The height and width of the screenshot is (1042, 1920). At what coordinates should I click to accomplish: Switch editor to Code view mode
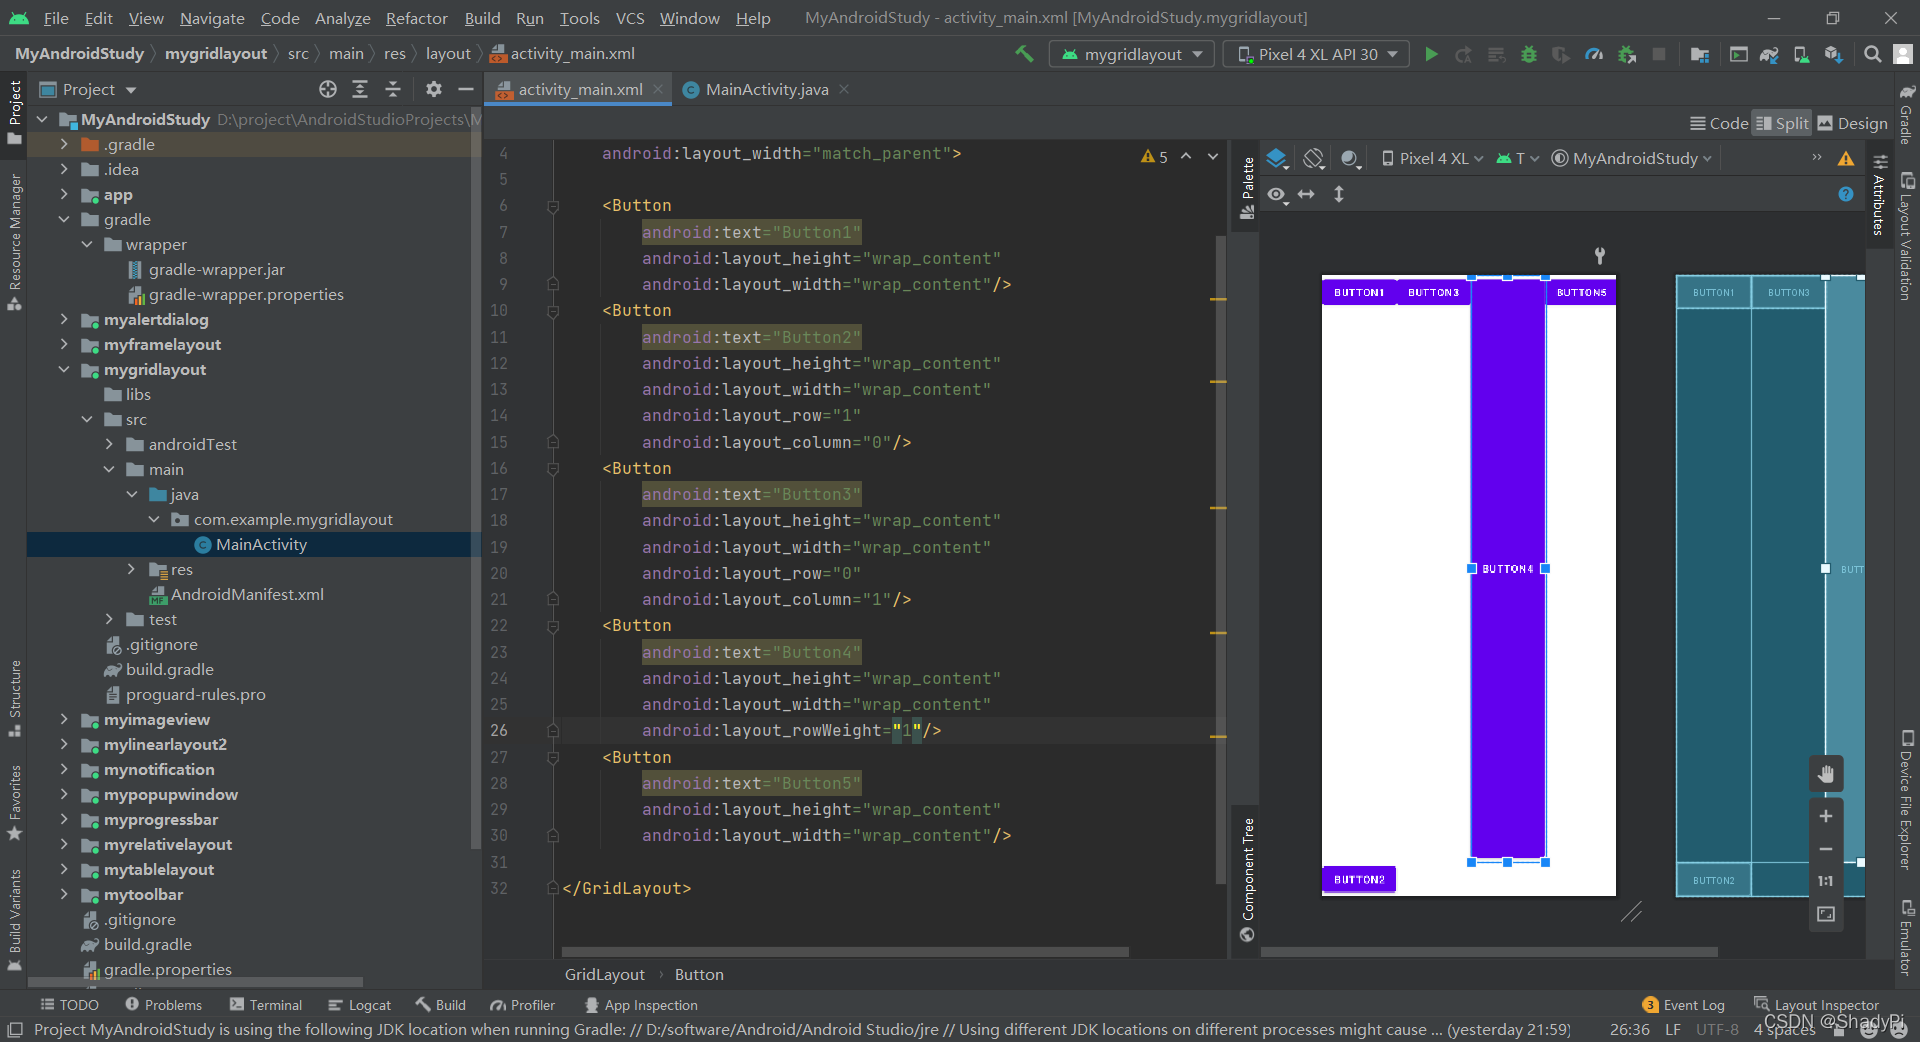1719,123
